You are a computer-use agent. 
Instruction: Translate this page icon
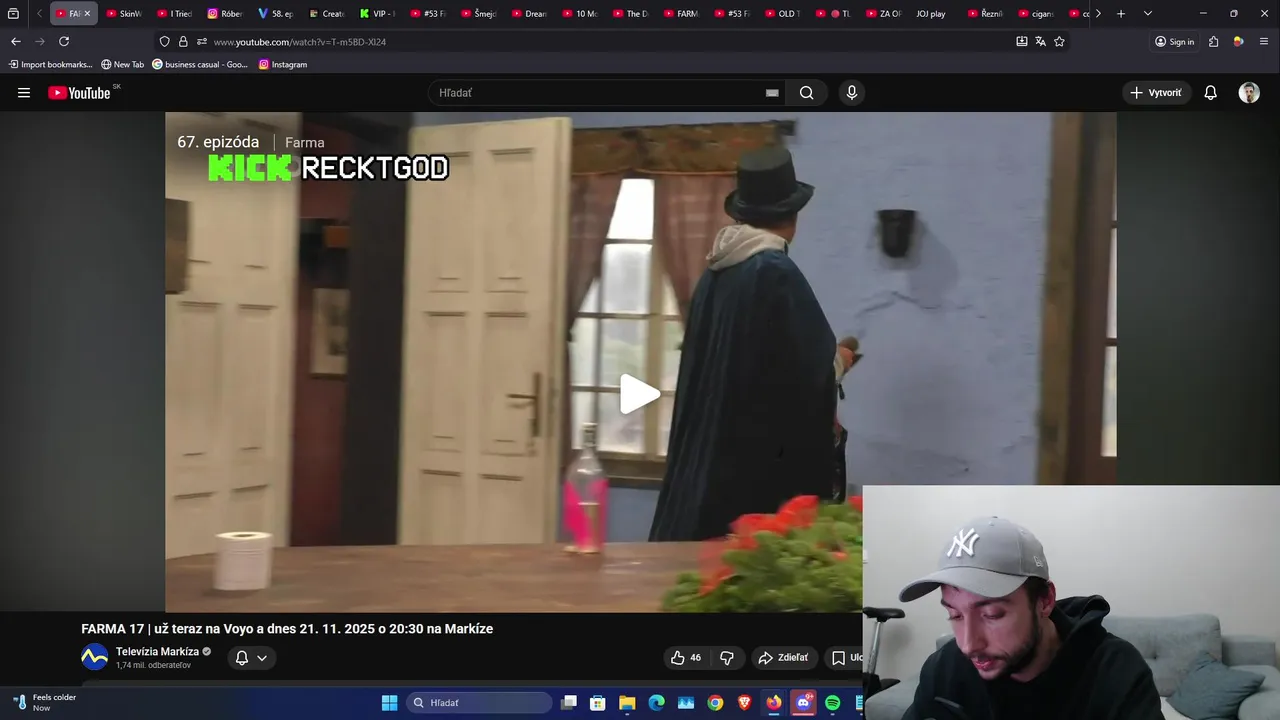[1040, 41]
